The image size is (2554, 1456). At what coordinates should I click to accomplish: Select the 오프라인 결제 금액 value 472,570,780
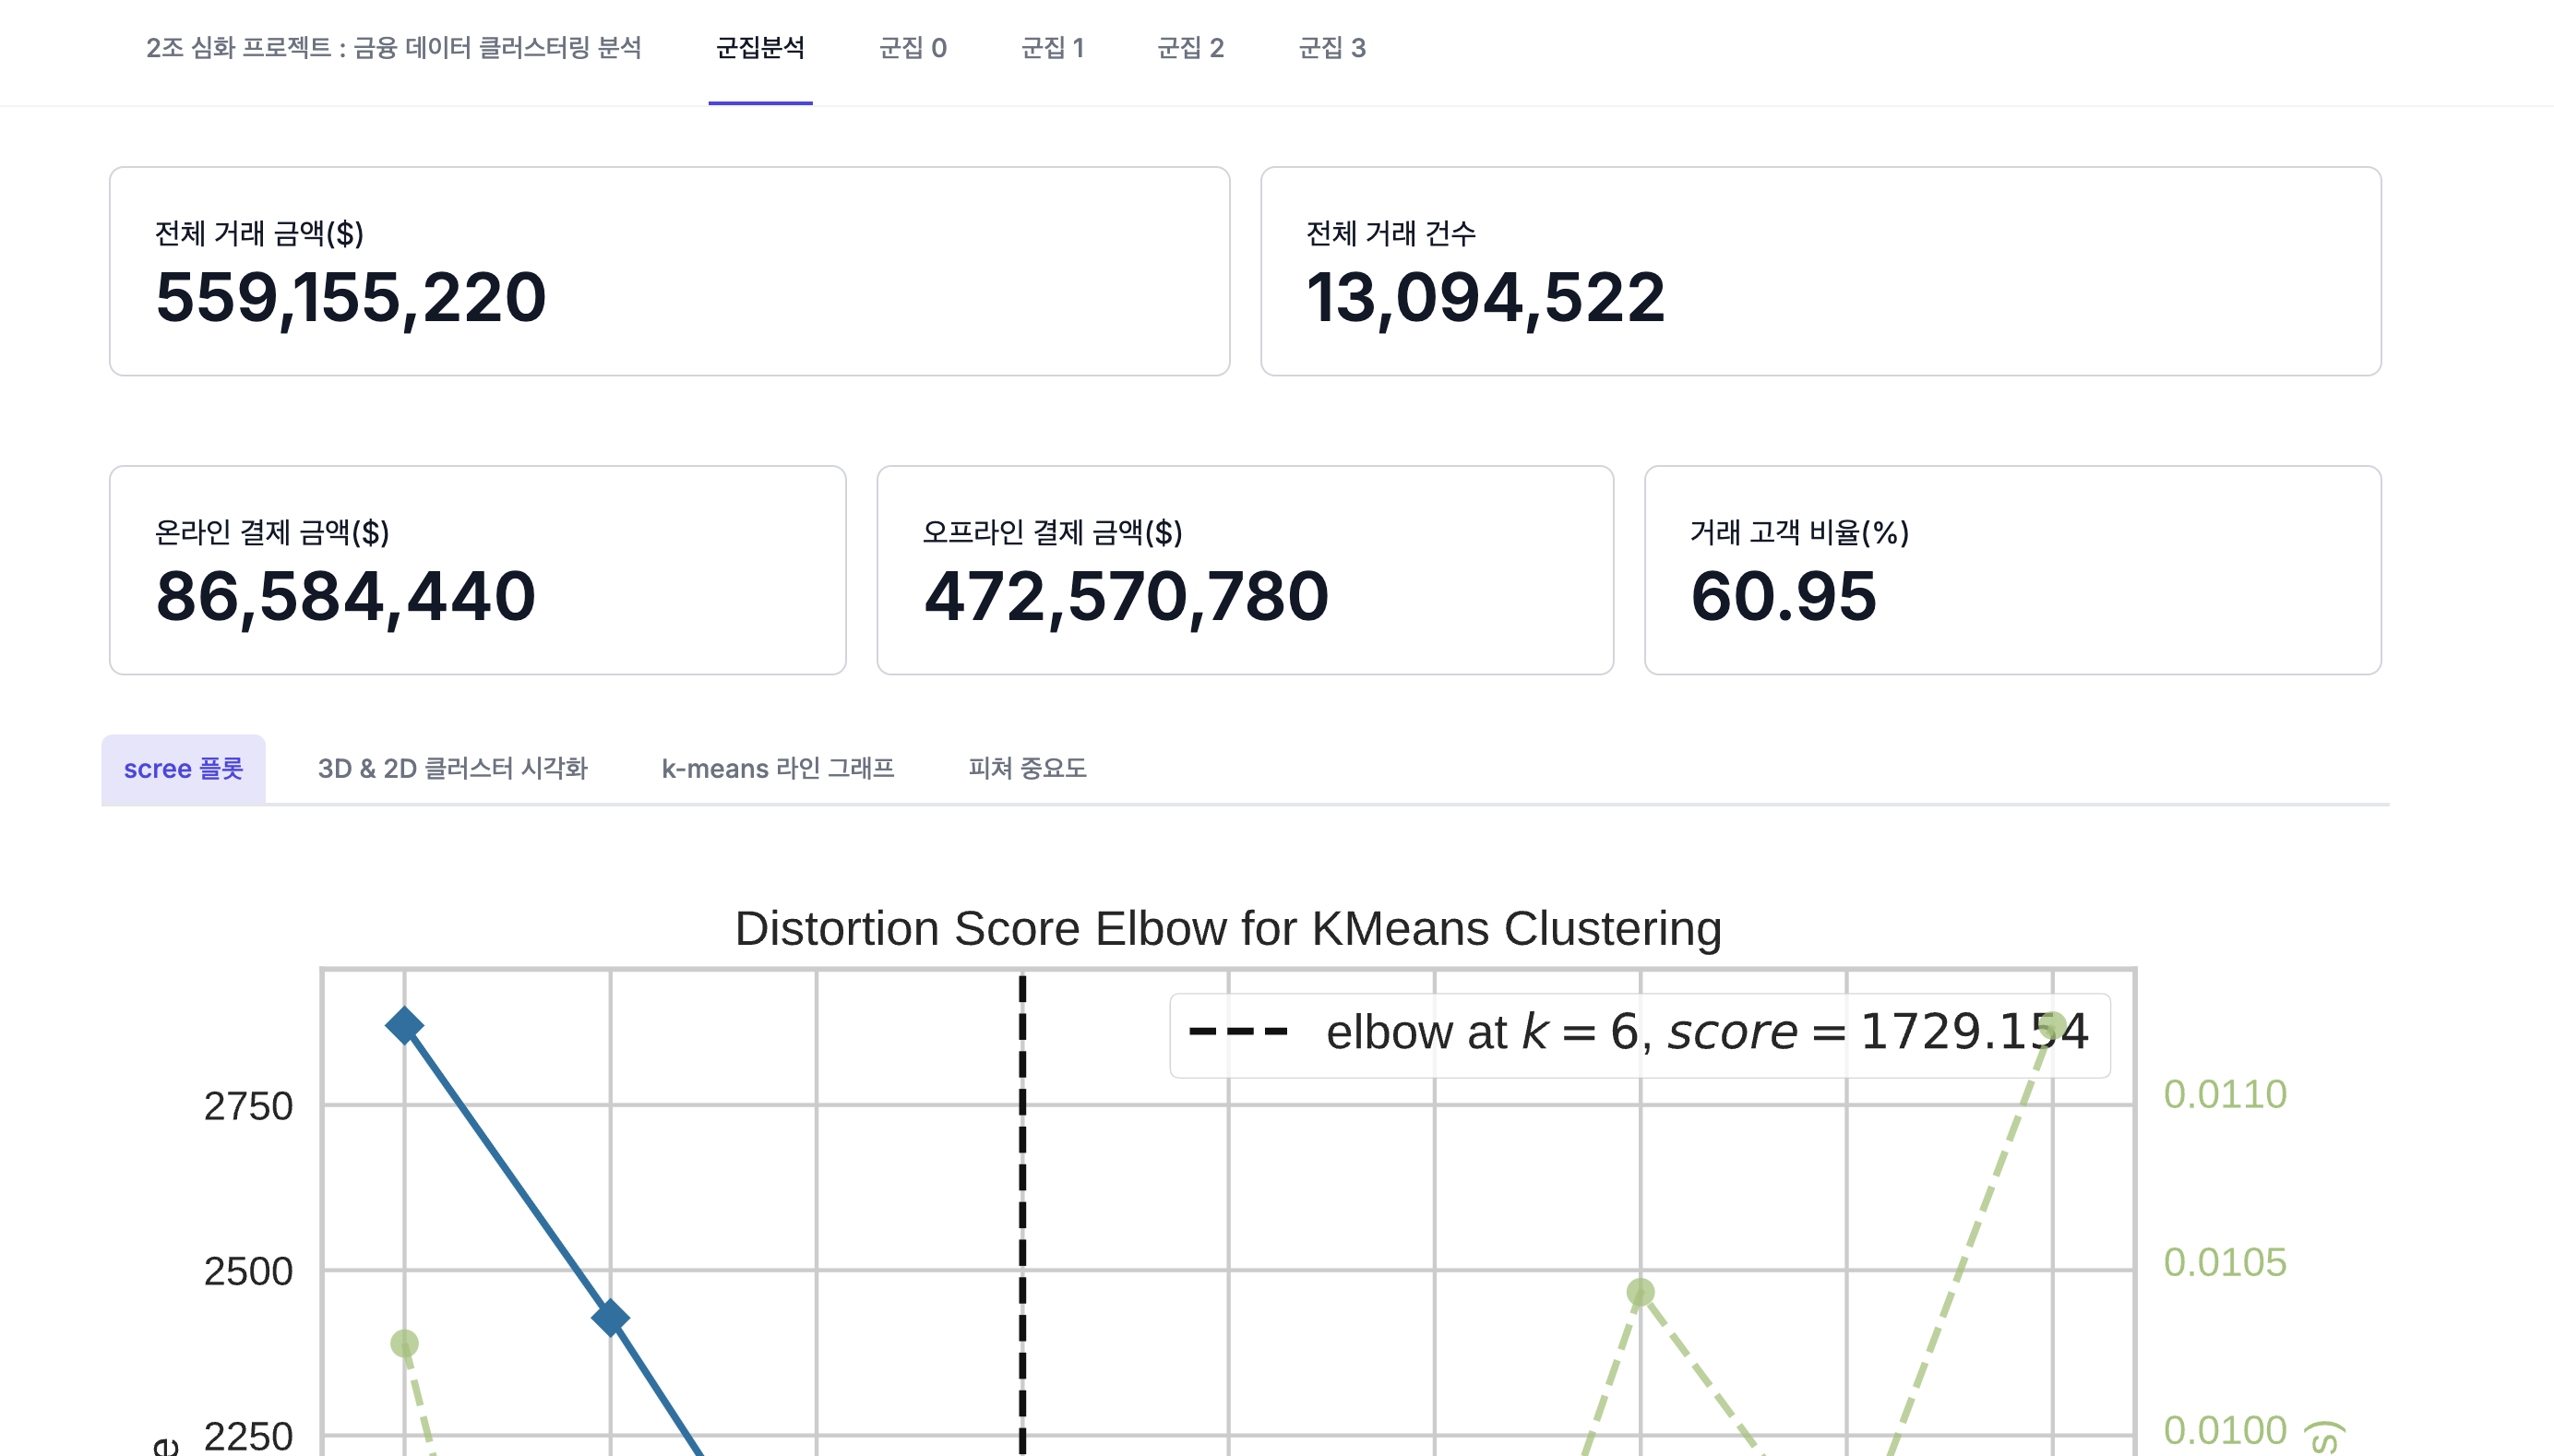pos(1126,597)
